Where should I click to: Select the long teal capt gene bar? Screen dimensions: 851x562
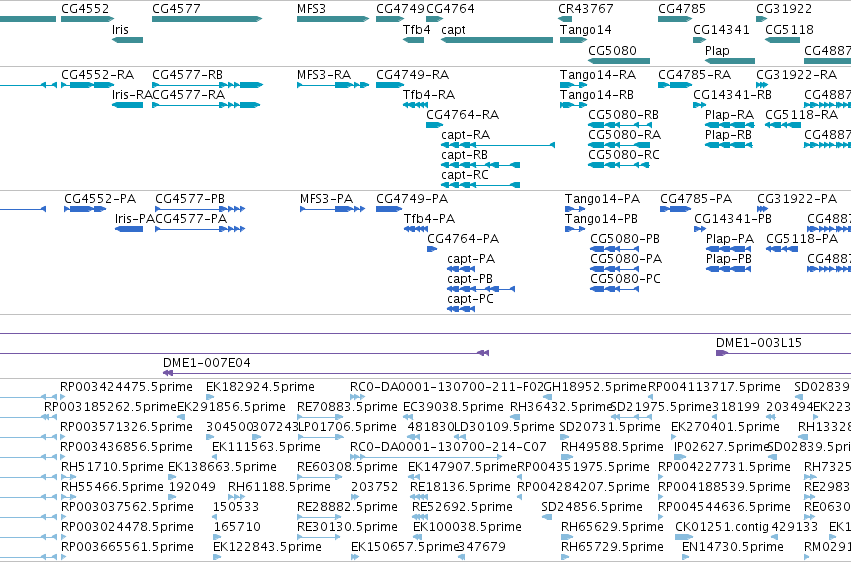[x=497, y=40]
